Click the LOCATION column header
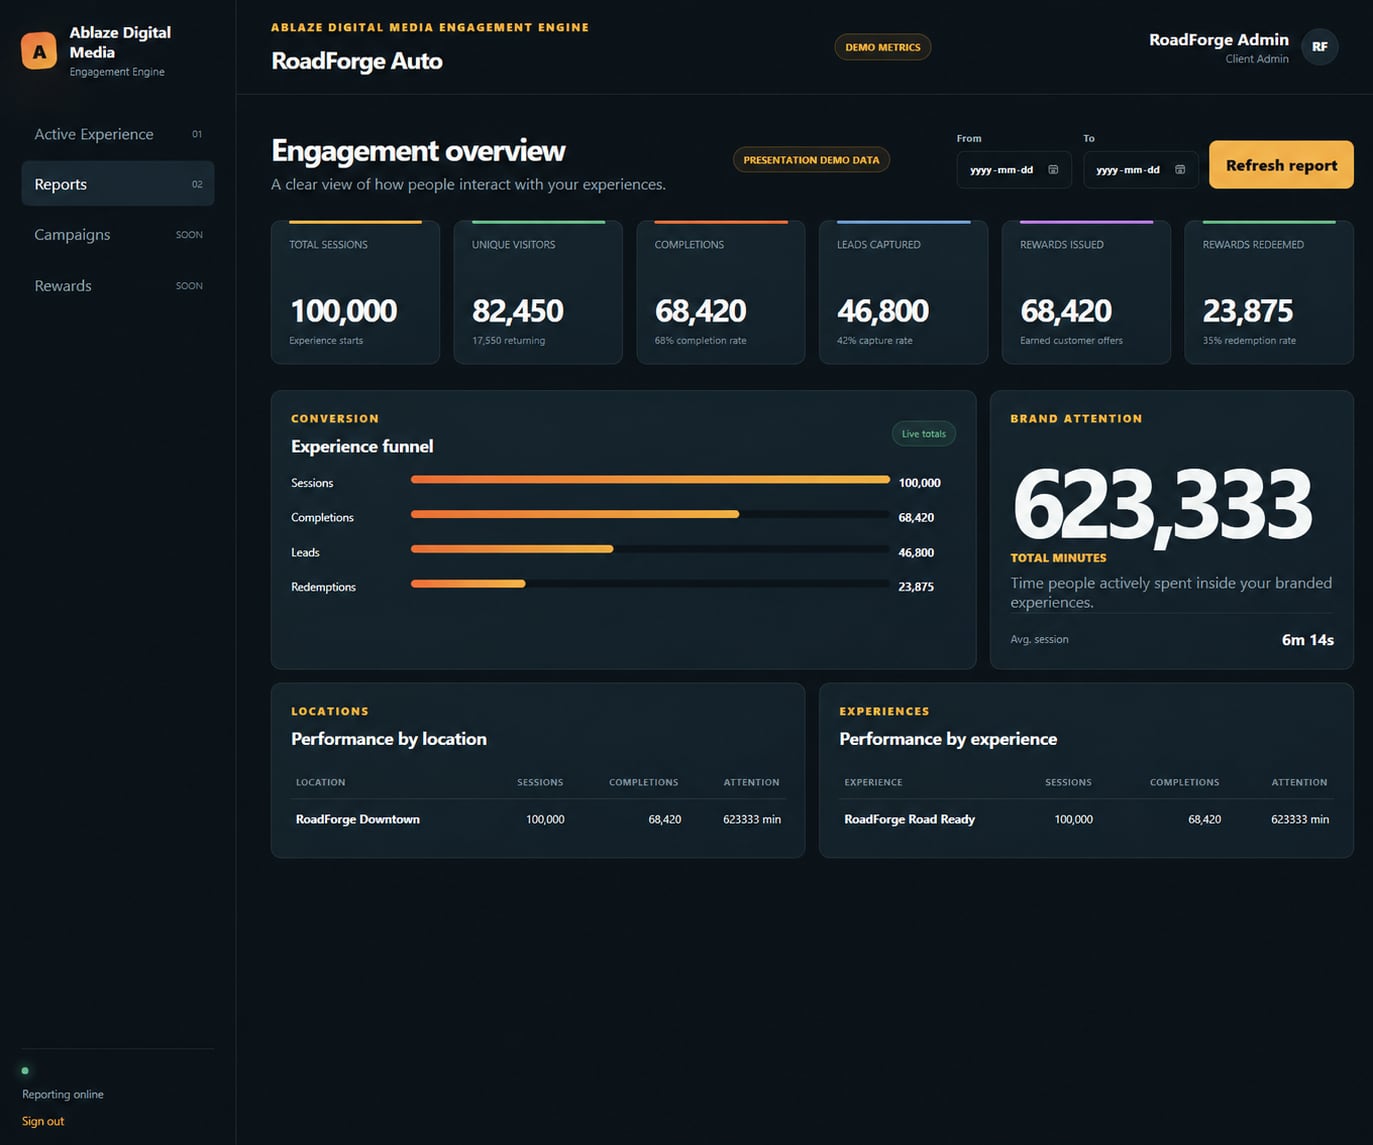1373x1145 pixels. point(320,782)
